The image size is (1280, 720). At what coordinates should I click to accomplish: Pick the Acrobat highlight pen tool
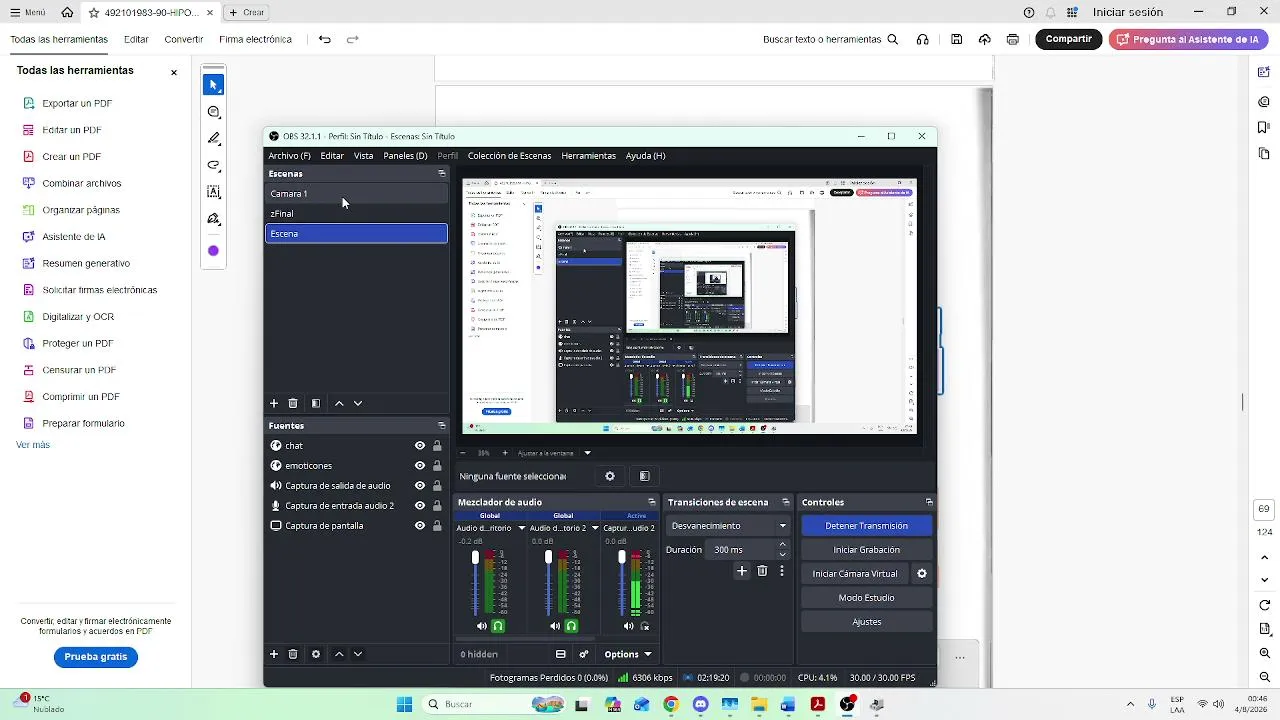213,139
